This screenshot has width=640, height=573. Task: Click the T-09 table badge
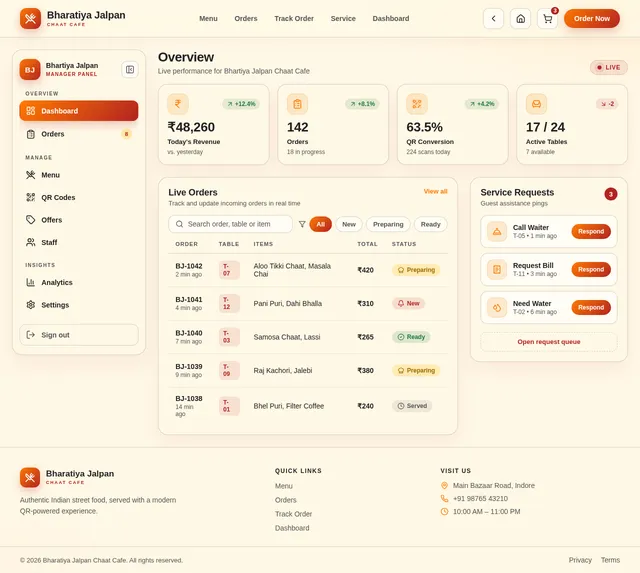(229, 370)
